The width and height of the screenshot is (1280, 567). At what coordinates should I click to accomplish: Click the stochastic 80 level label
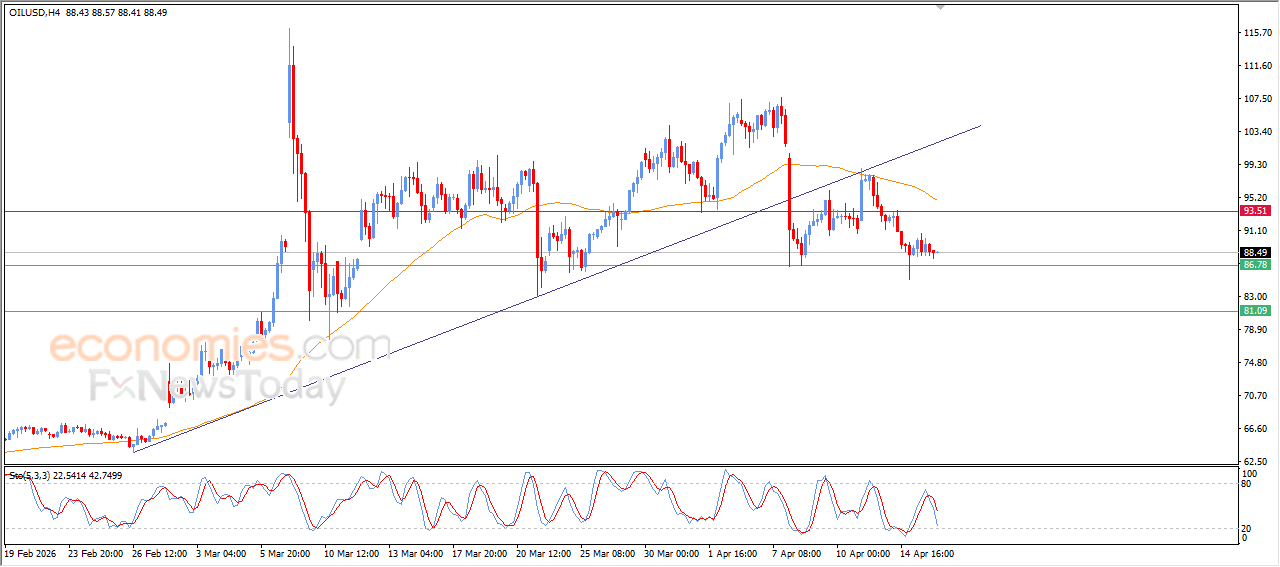pos(1246,484)
